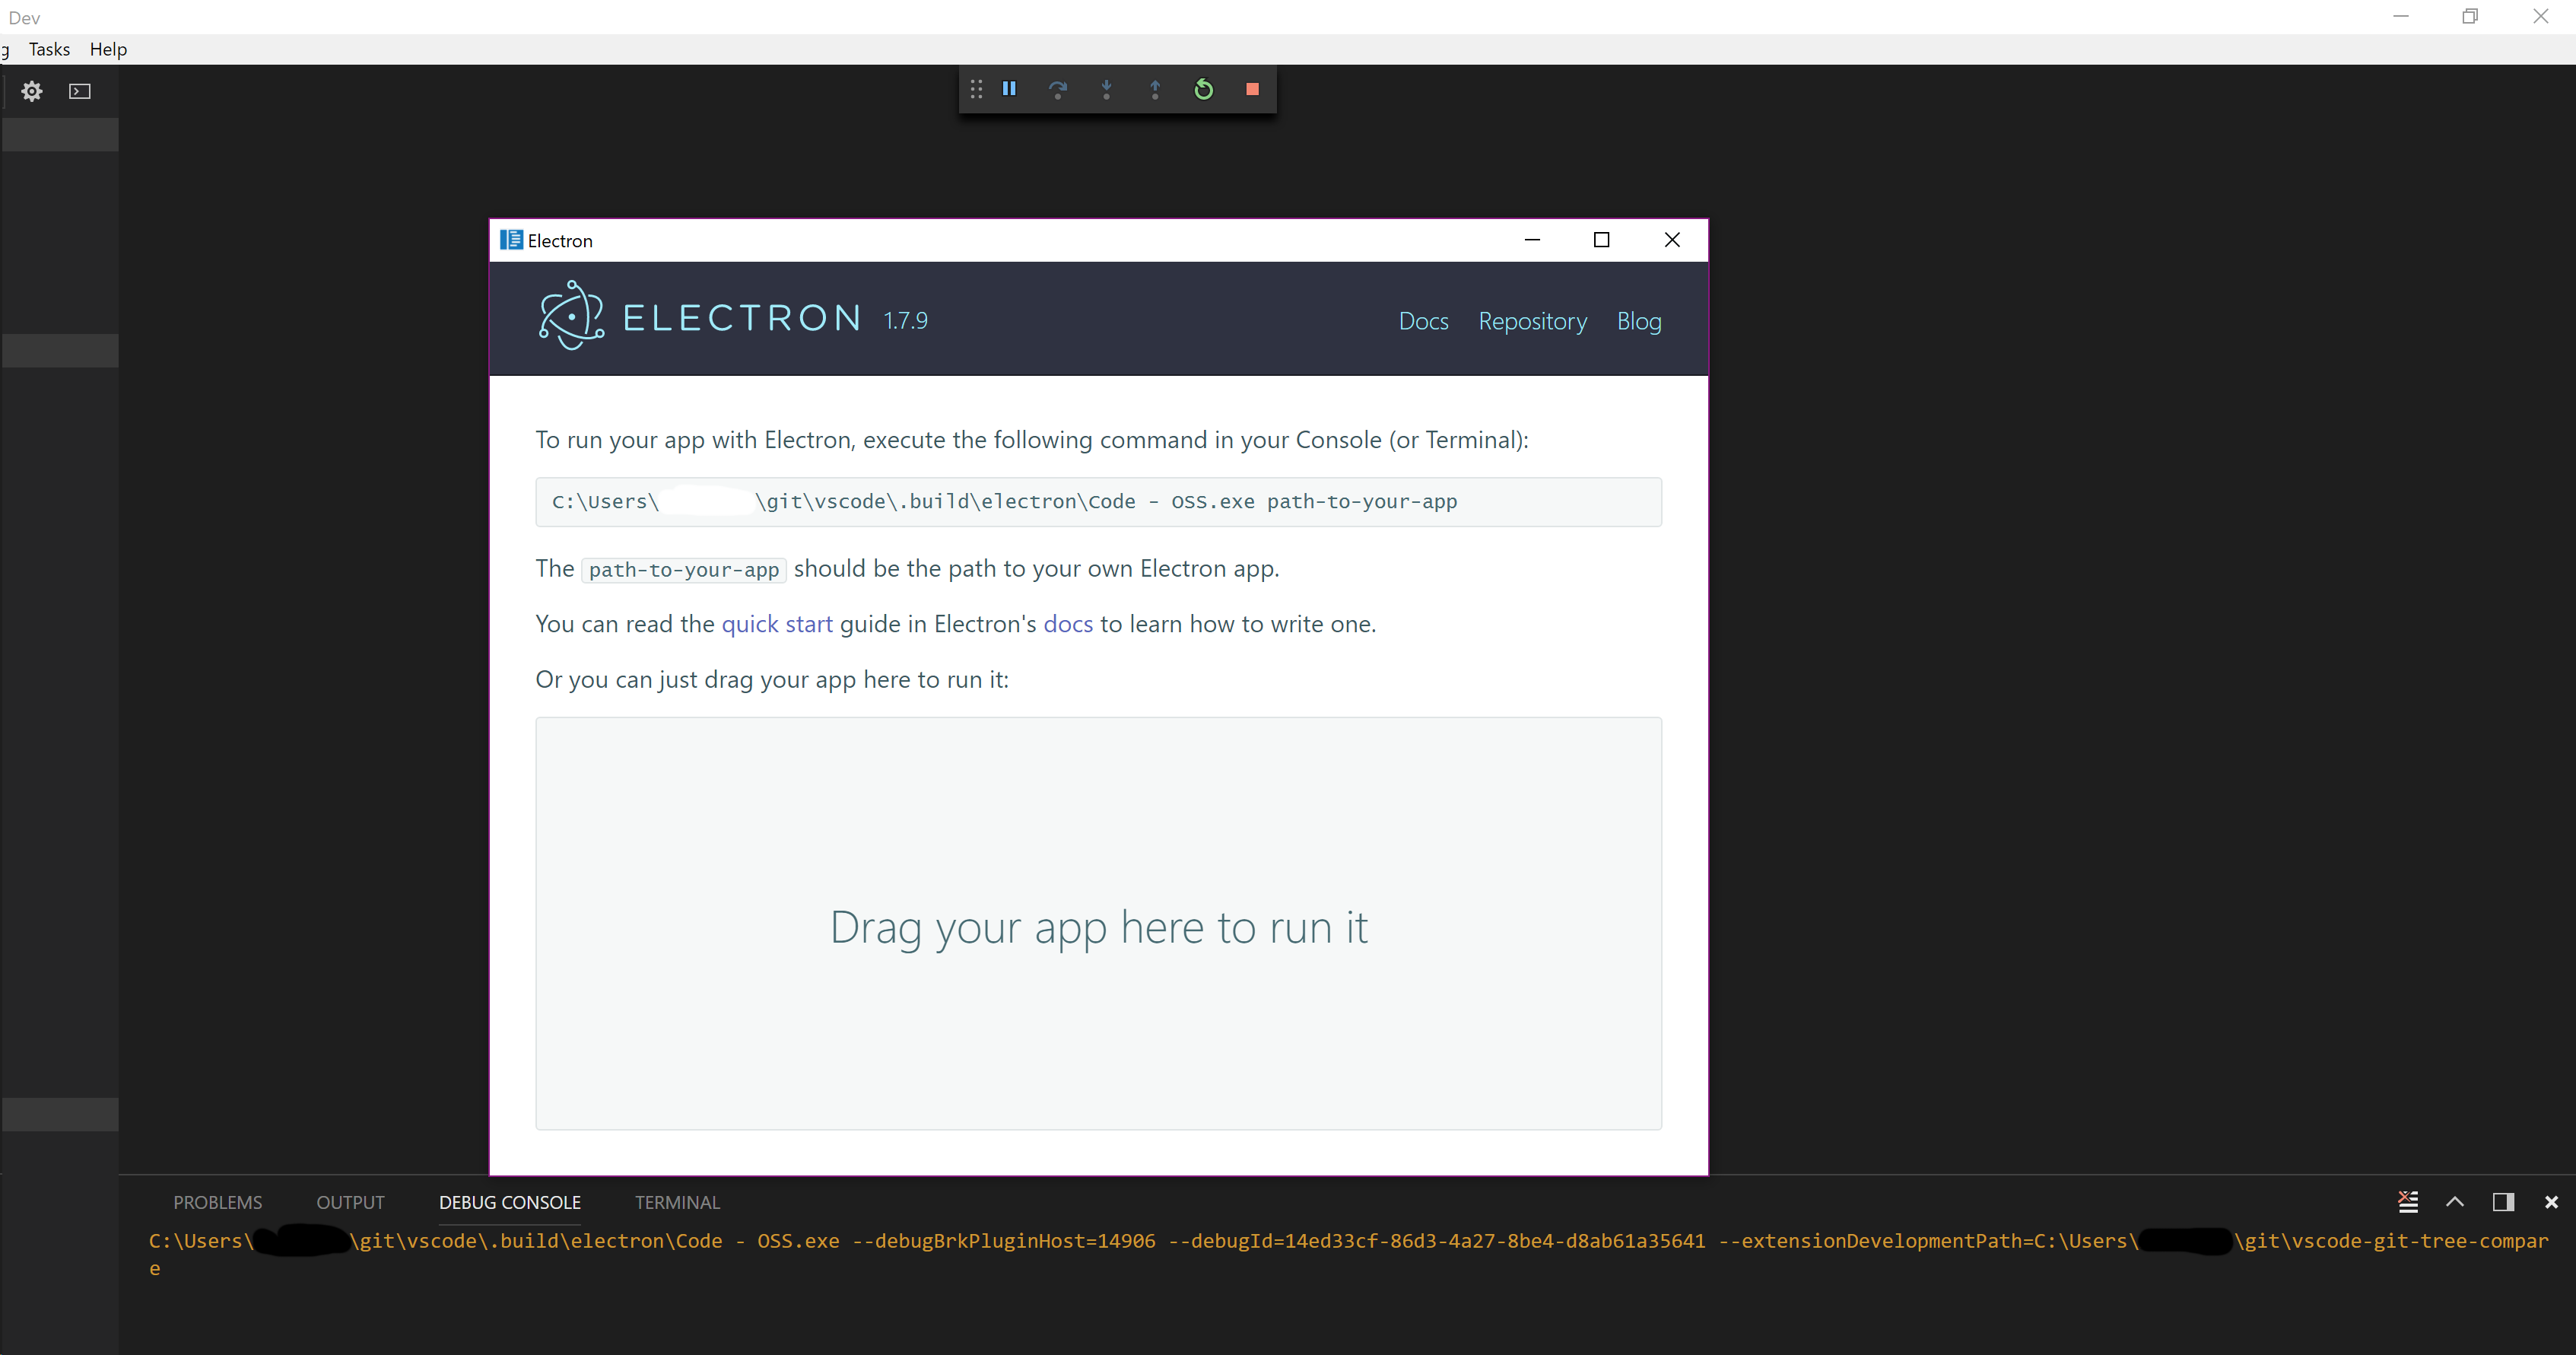The image size is (2576, 1355).
Task: Follow the quick start guide link
Action: pyautogui.click(x=776, y=624)
